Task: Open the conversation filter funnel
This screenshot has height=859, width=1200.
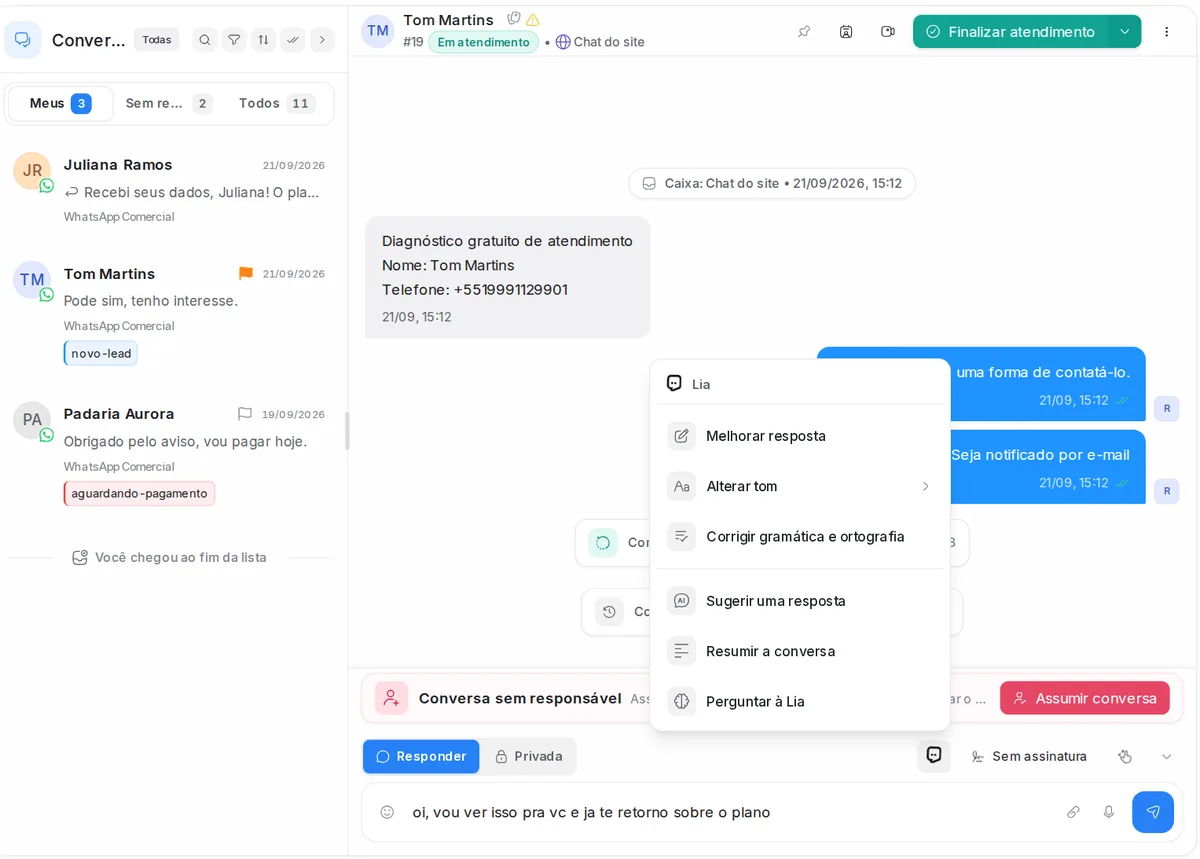Action: pos(234,40)
